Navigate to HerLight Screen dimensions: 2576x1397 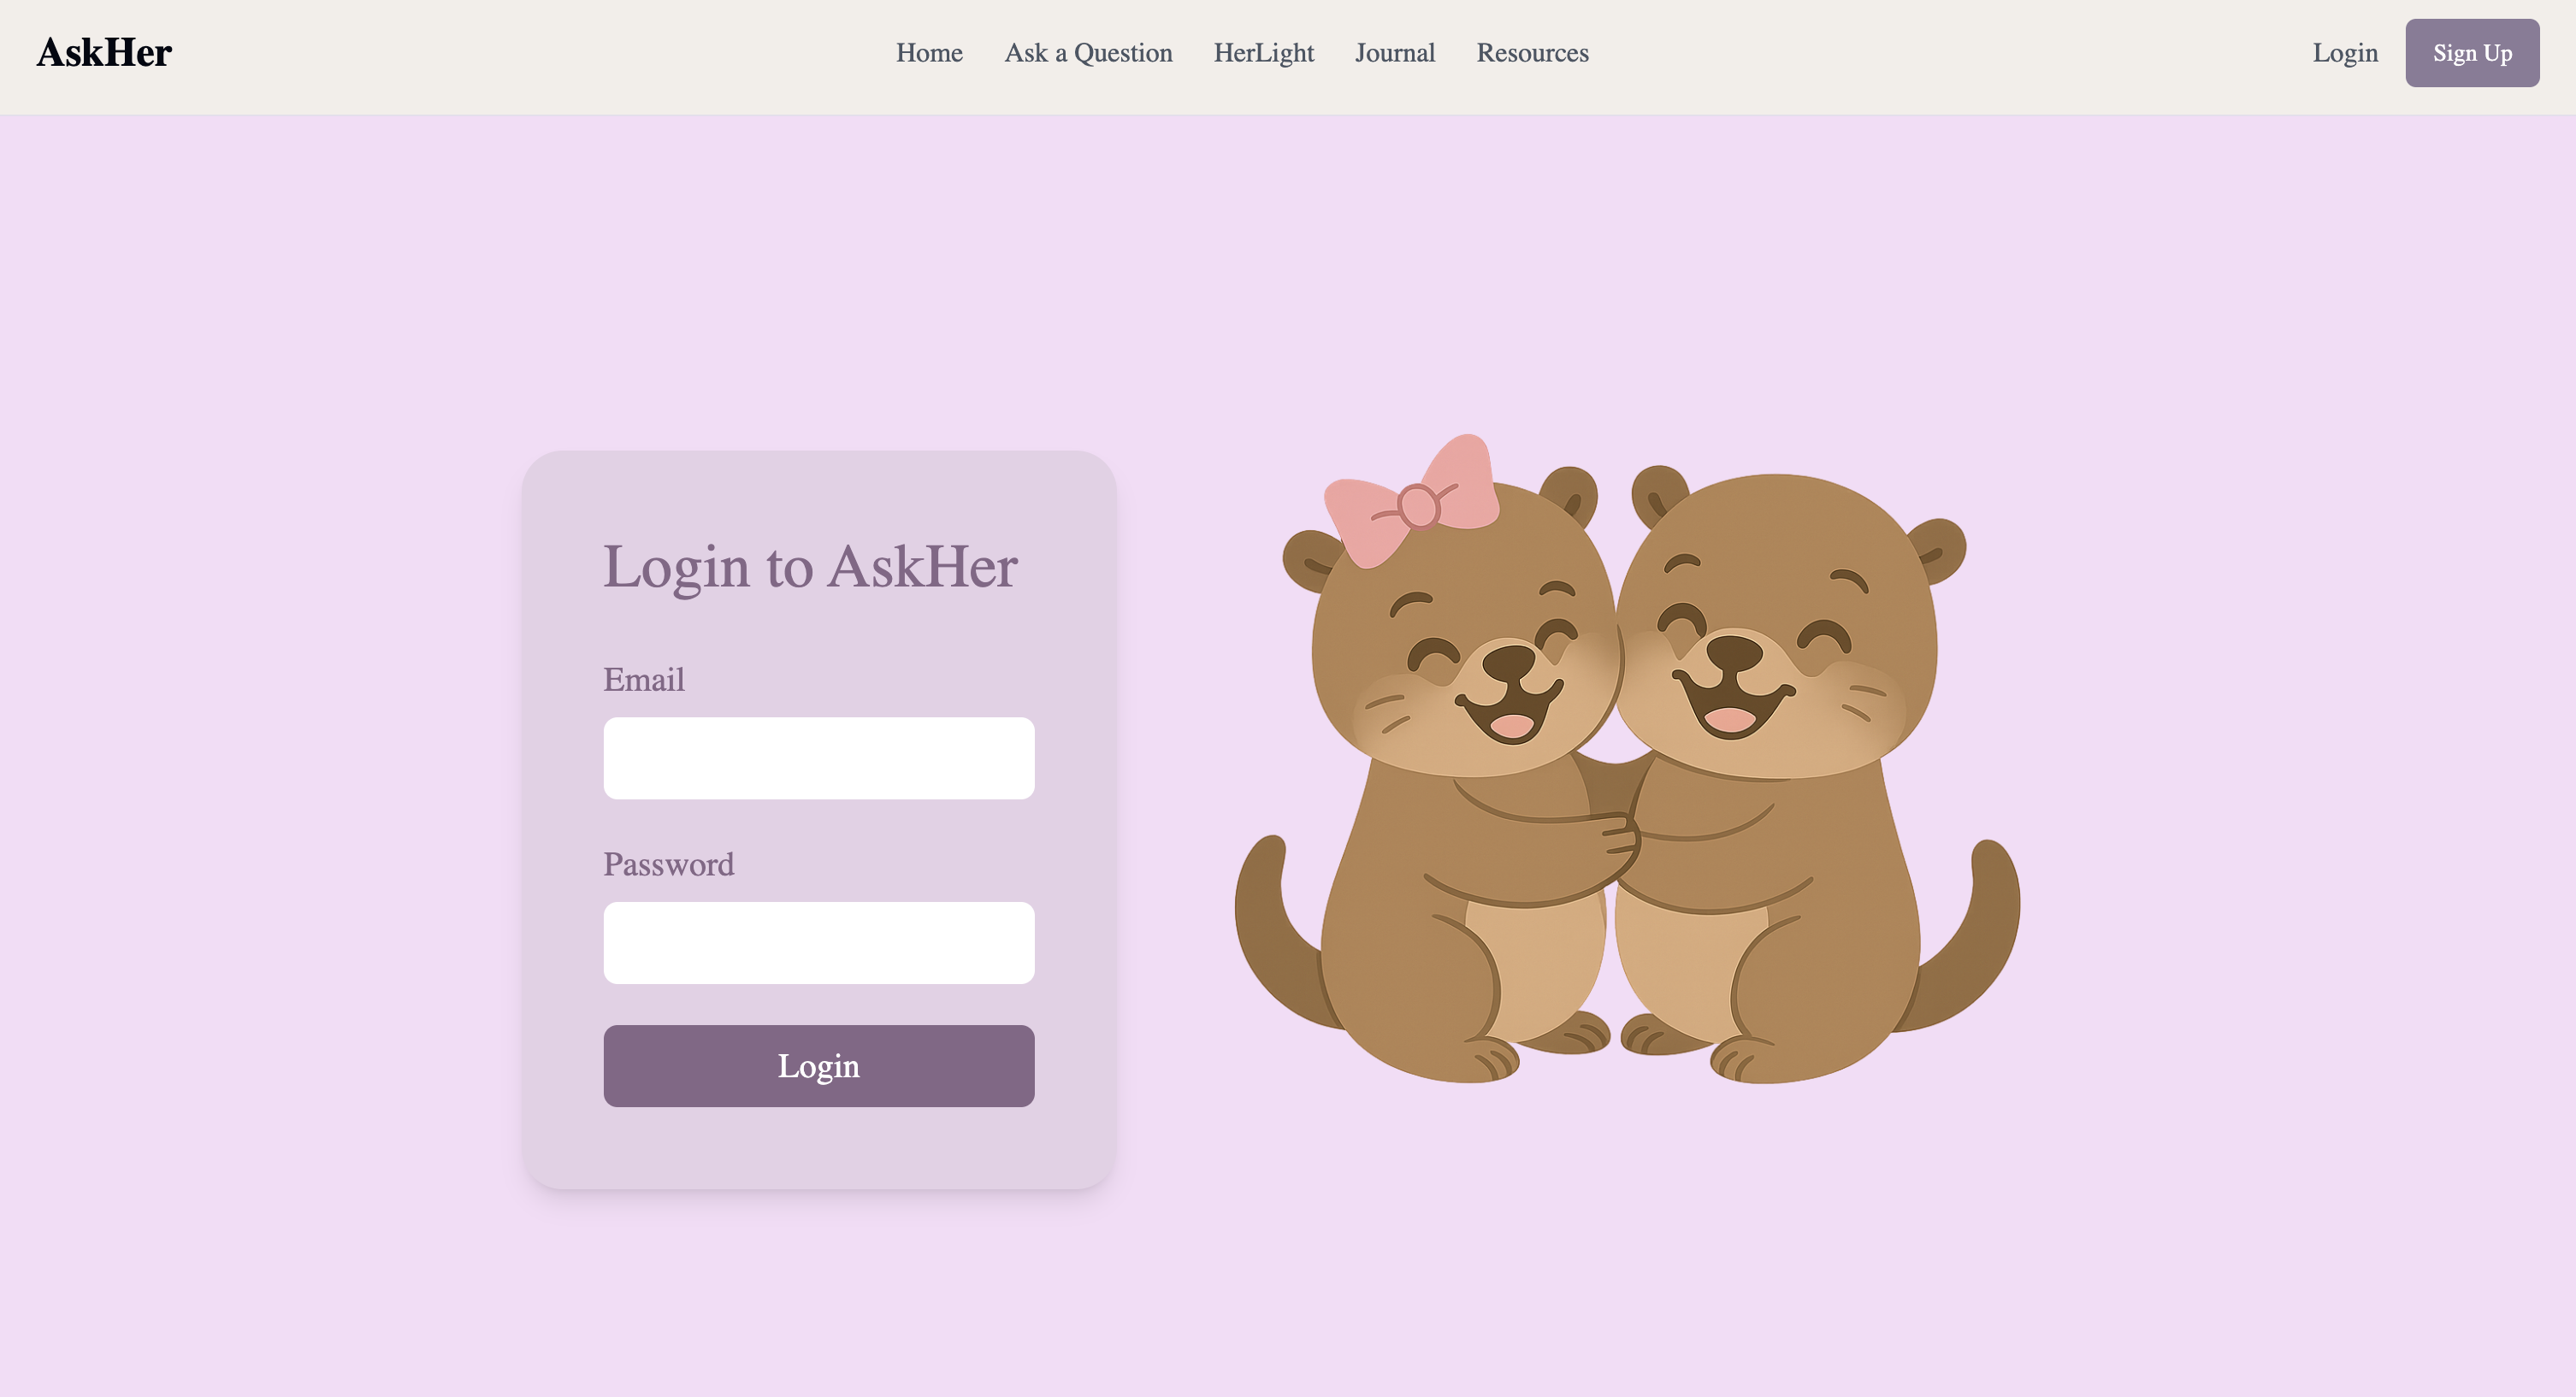(x=1263, y=53)
